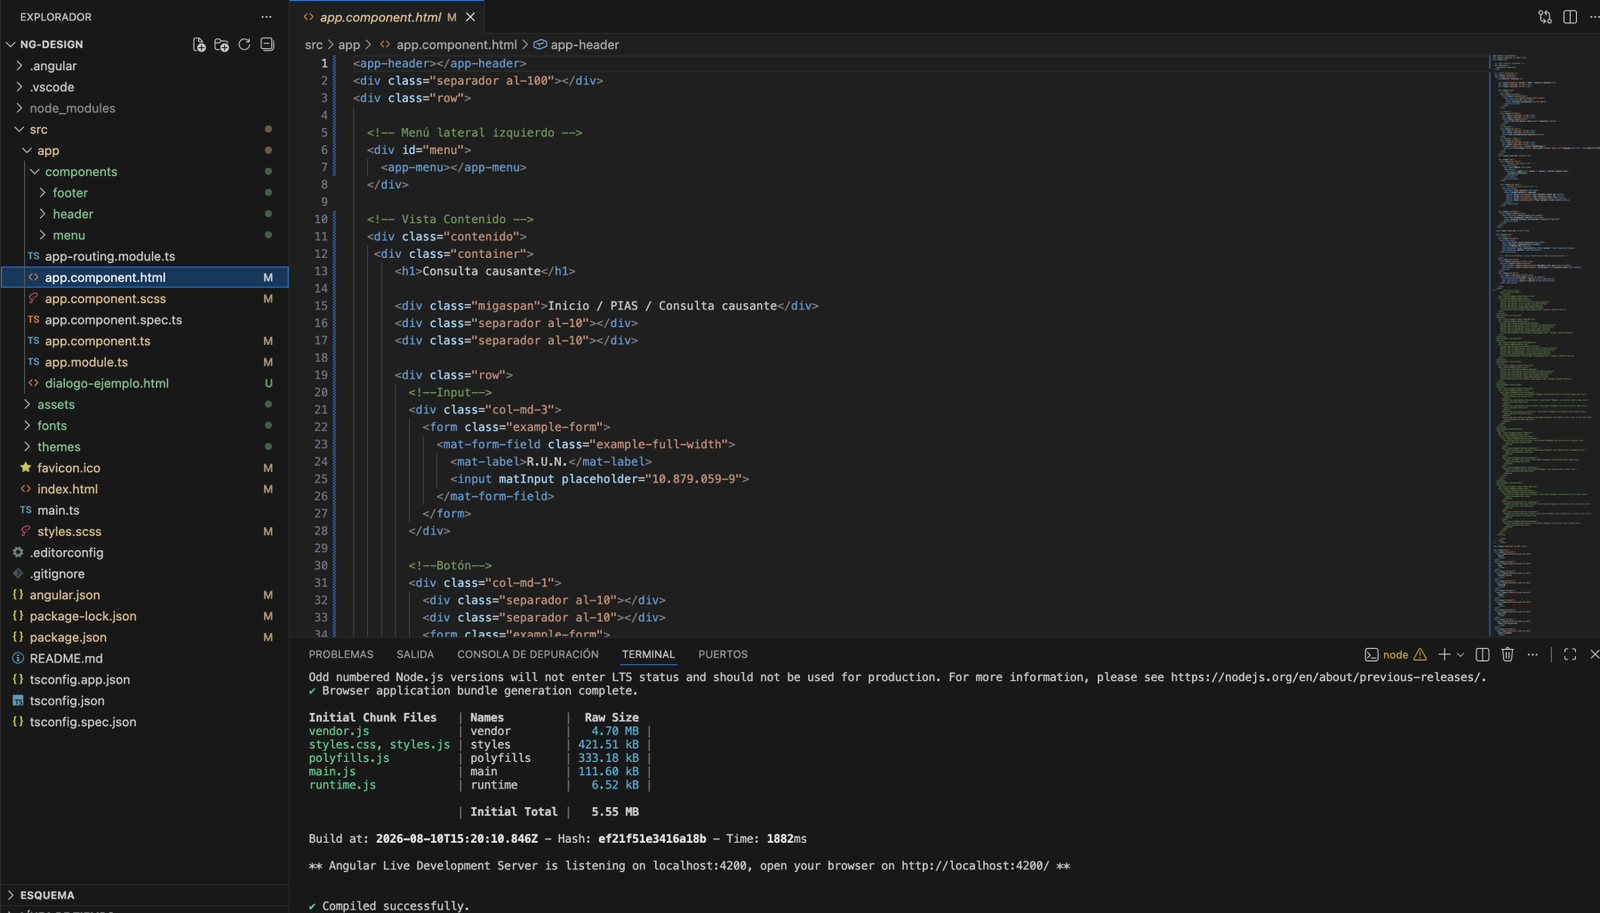This screenshot has width=1600, height=913.
Task: Expand the ESQUEMA section
Action: pos(144,895)
